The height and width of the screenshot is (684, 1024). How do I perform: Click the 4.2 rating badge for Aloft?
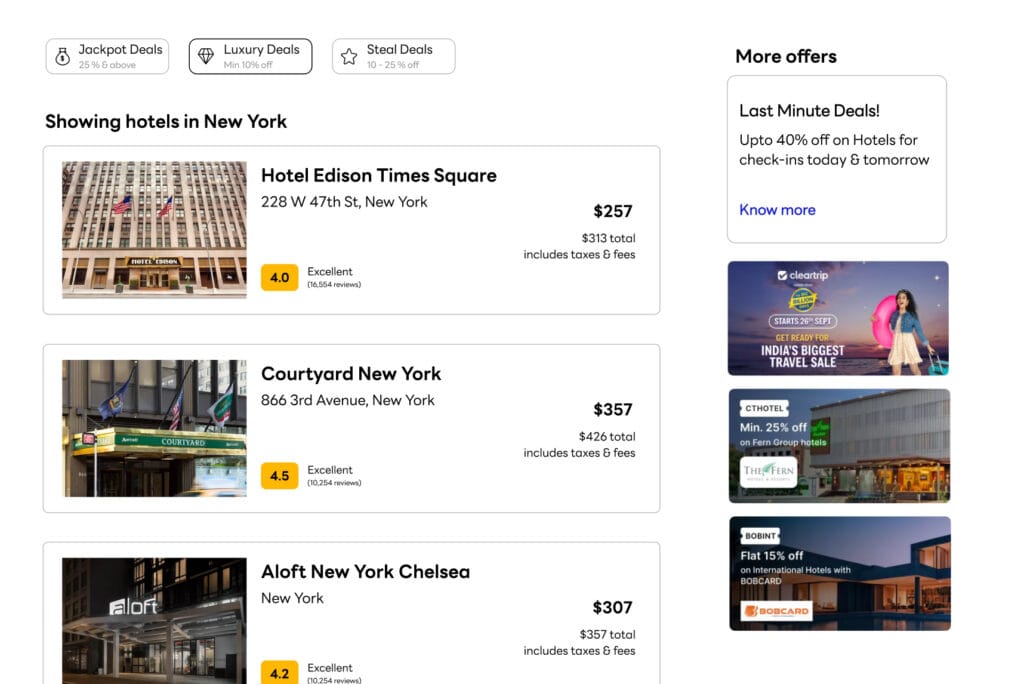(x=280, y=672)
